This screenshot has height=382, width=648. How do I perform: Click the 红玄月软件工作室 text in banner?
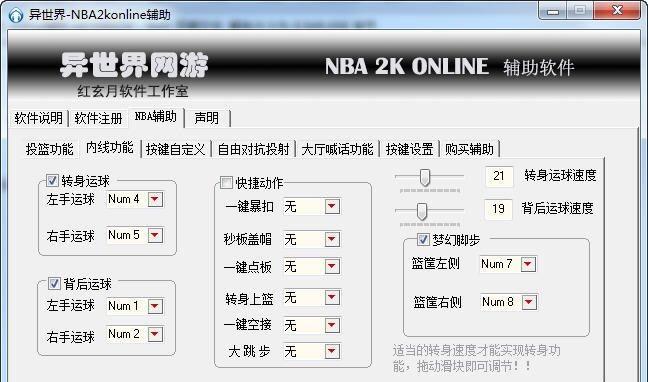(x=133, y=91)
